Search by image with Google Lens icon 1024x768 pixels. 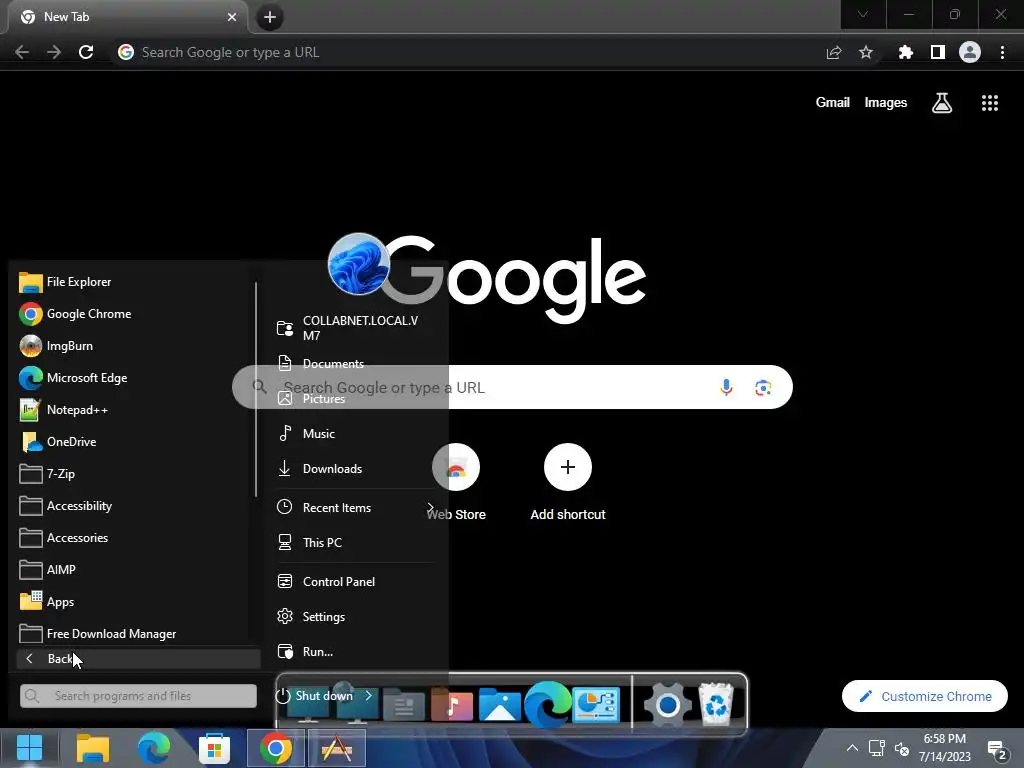[763, 387]
